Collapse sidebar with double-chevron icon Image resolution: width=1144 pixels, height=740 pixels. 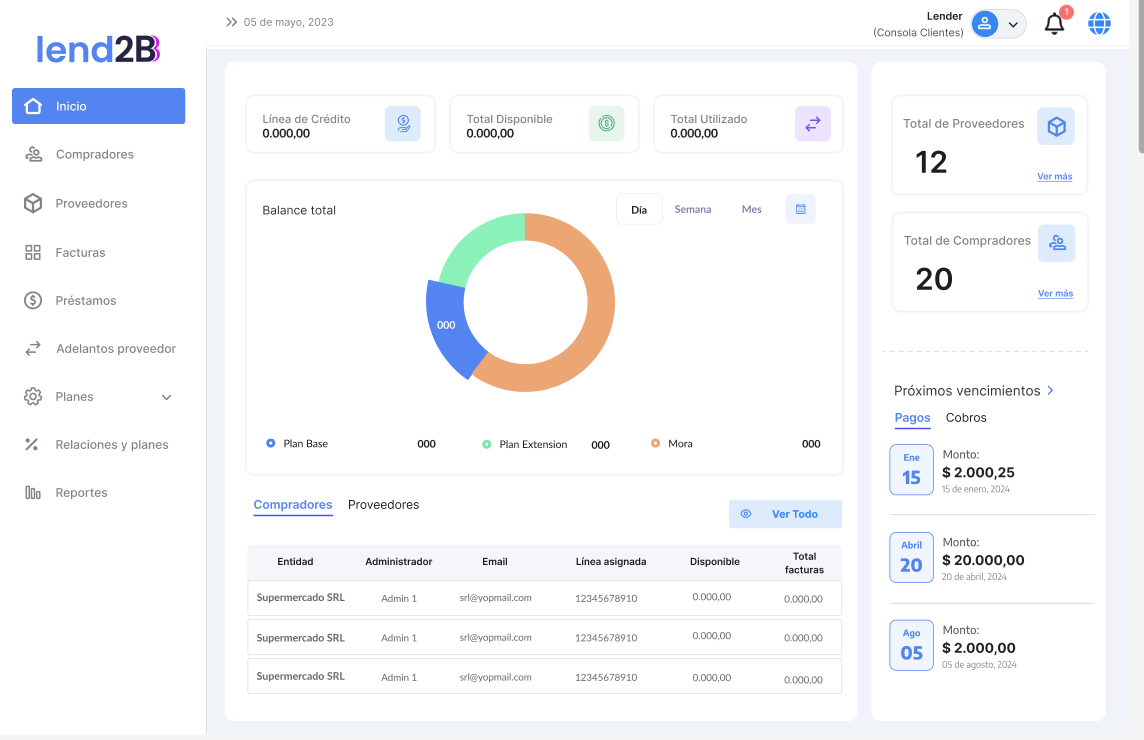(x=232, y=22)
